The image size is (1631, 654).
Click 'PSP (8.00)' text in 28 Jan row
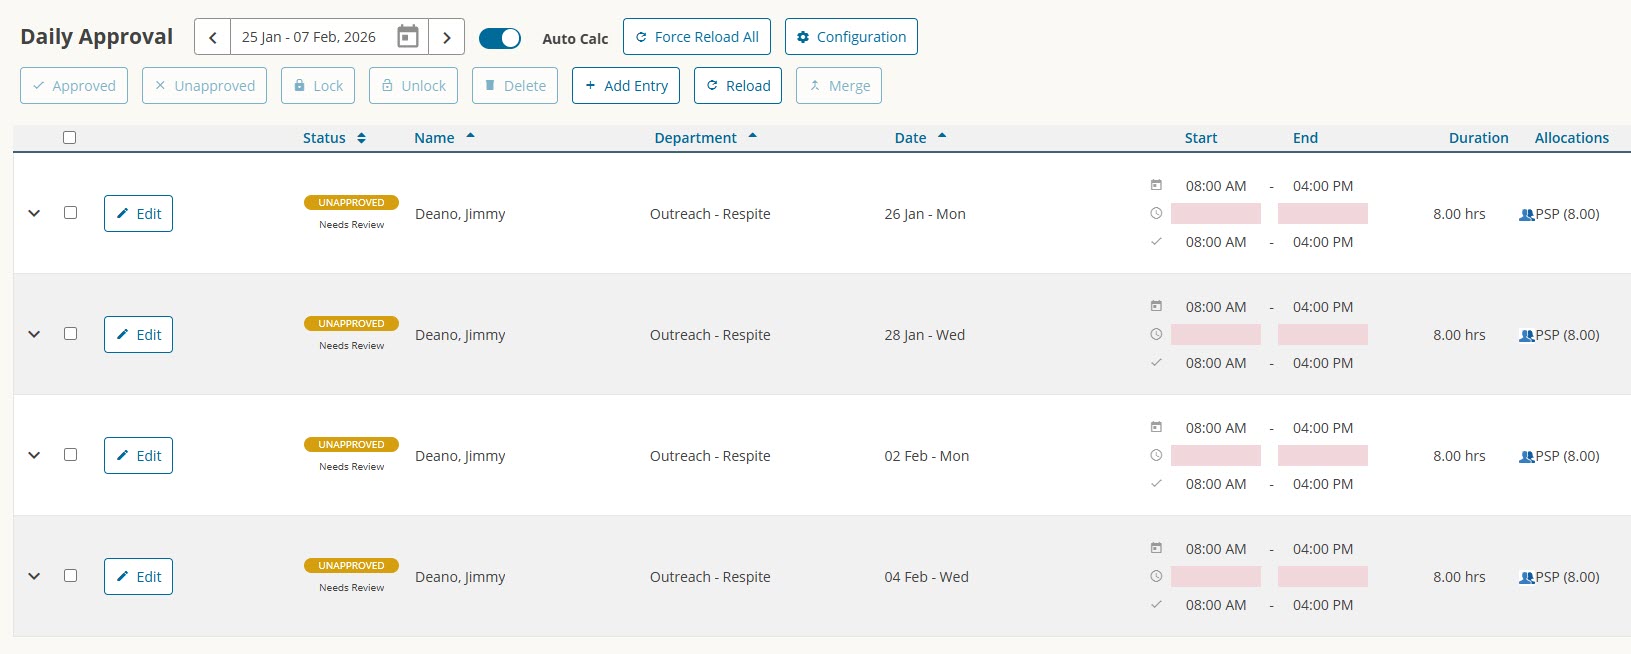1567,335
